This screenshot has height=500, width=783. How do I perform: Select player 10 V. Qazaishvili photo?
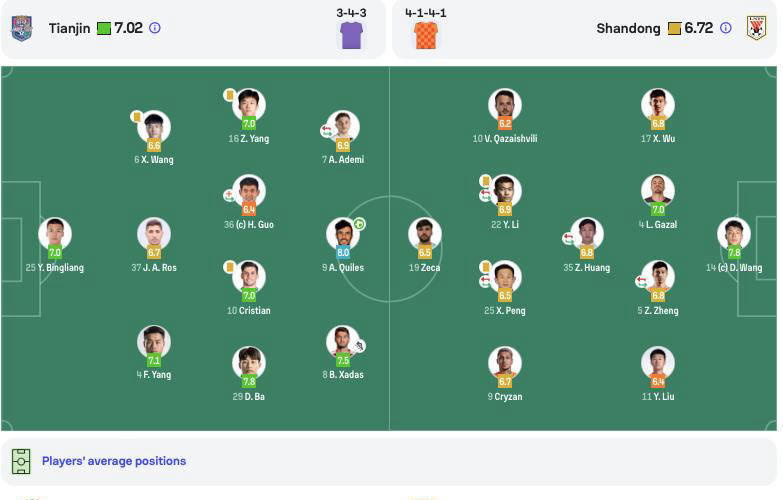click(505, 104)
